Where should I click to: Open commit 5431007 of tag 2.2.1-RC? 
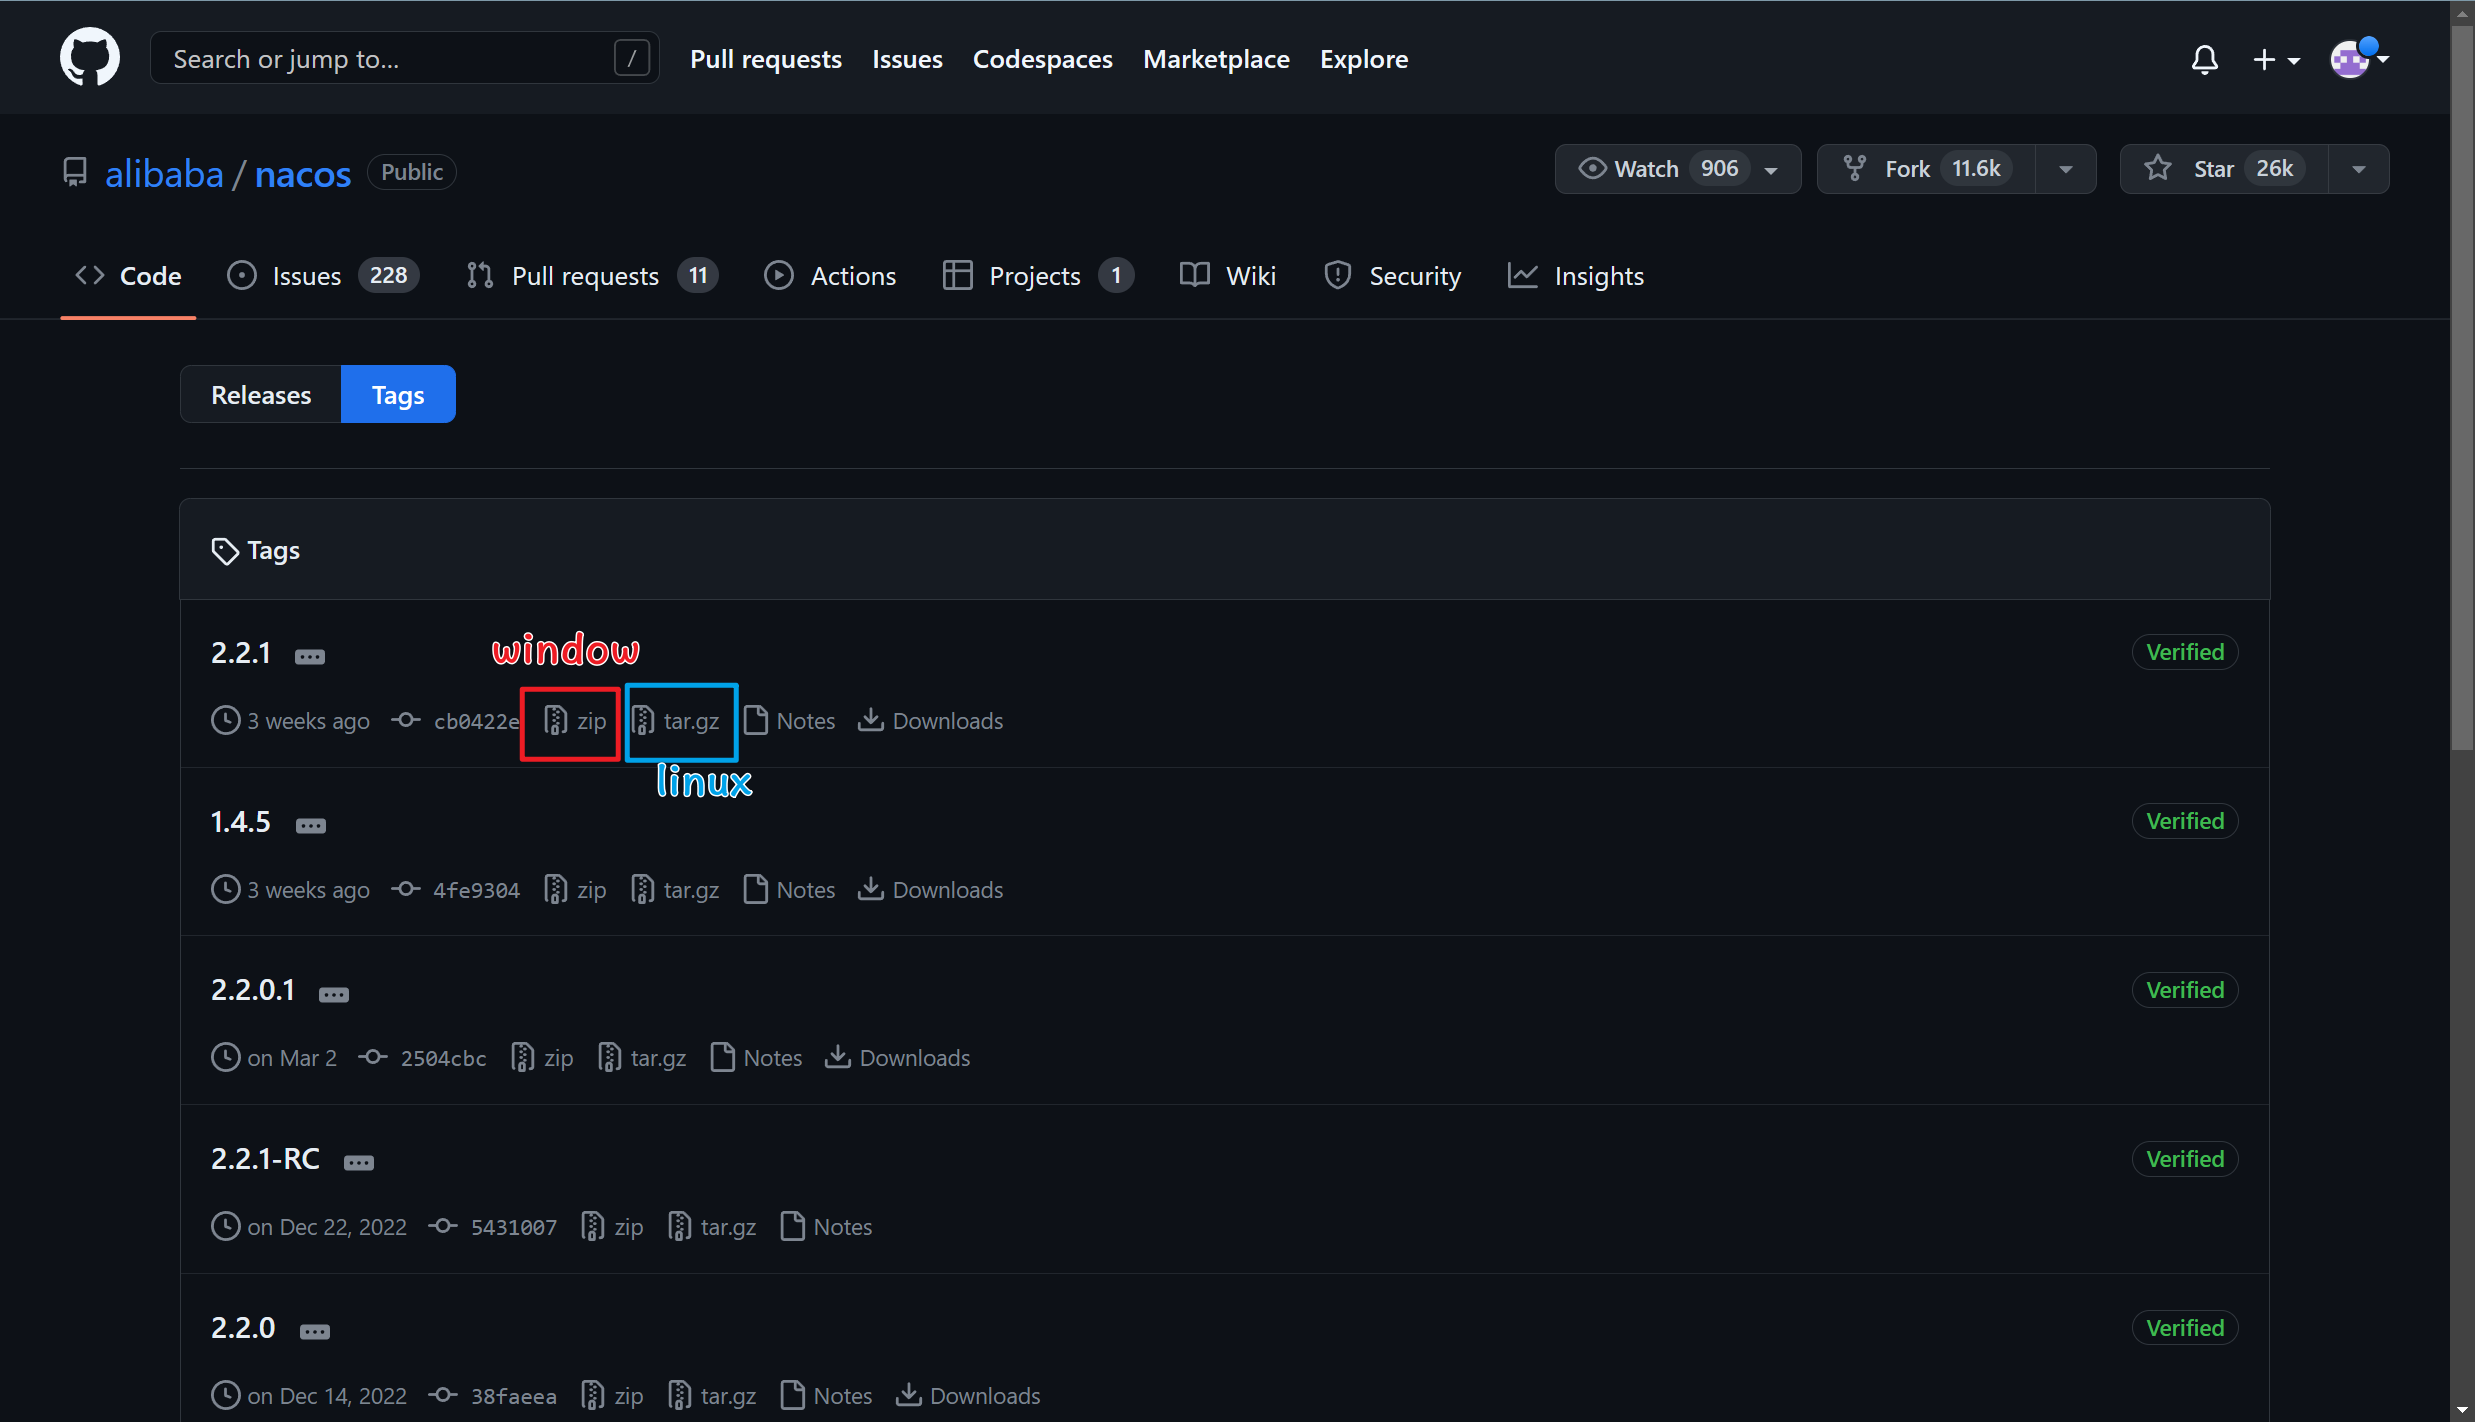click(513, 1227)
